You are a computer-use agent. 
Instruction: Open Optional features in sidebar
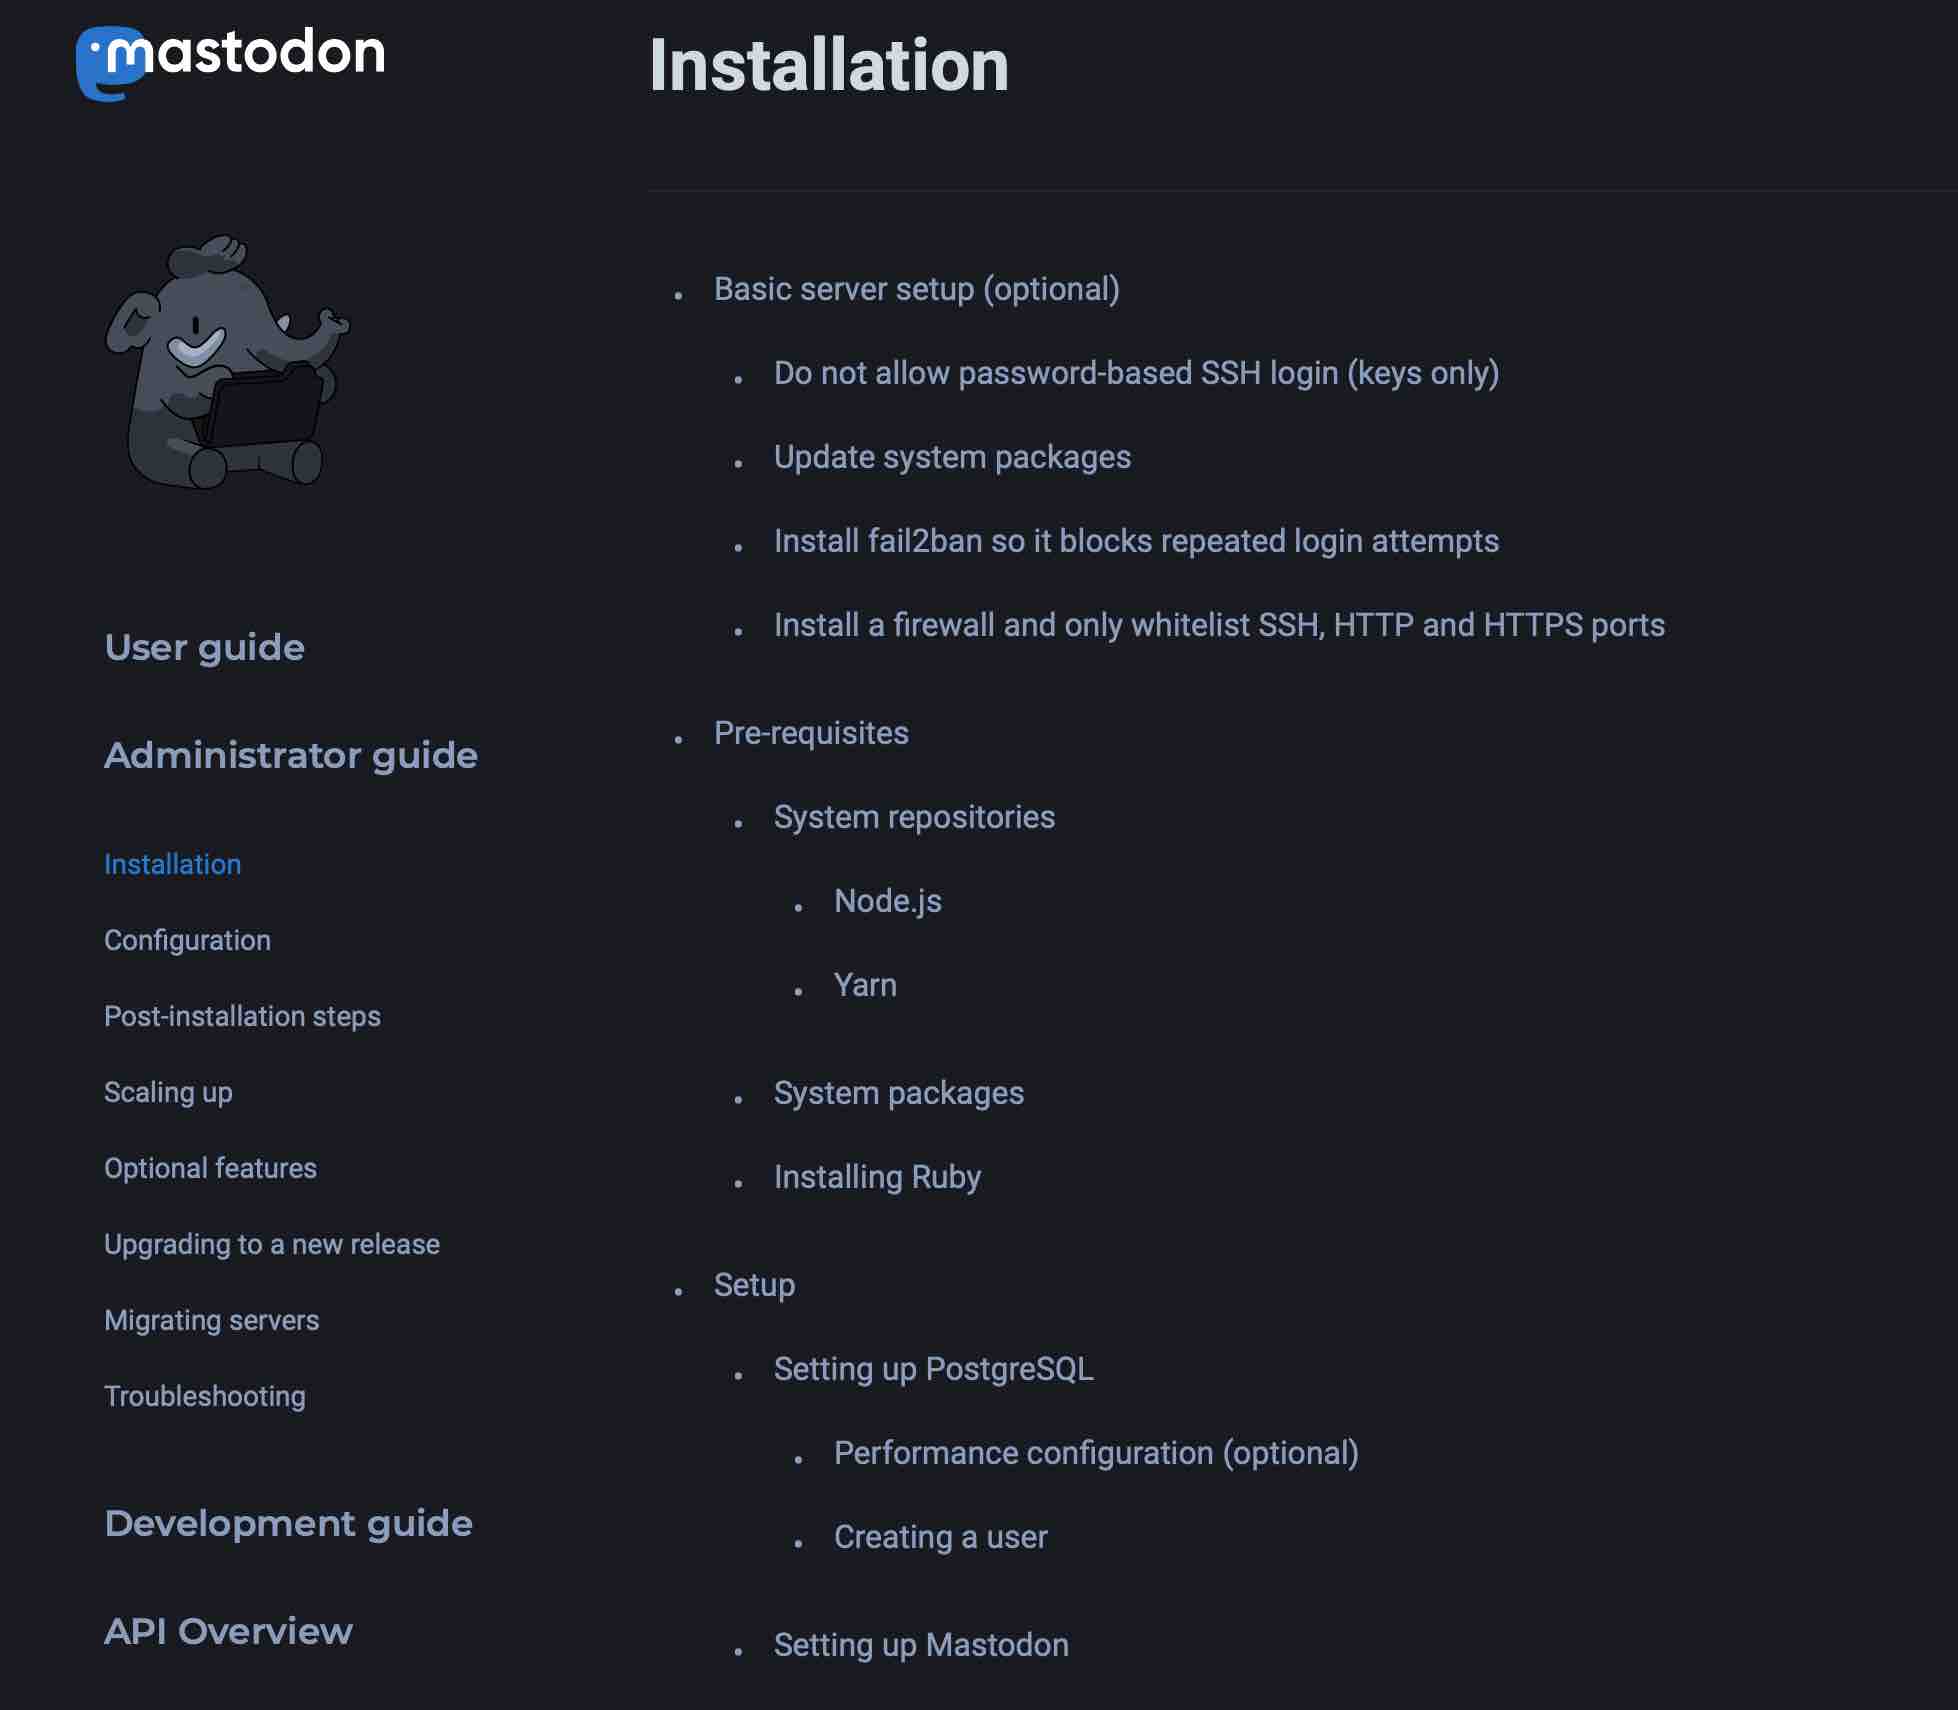(x=210, y=1169)
